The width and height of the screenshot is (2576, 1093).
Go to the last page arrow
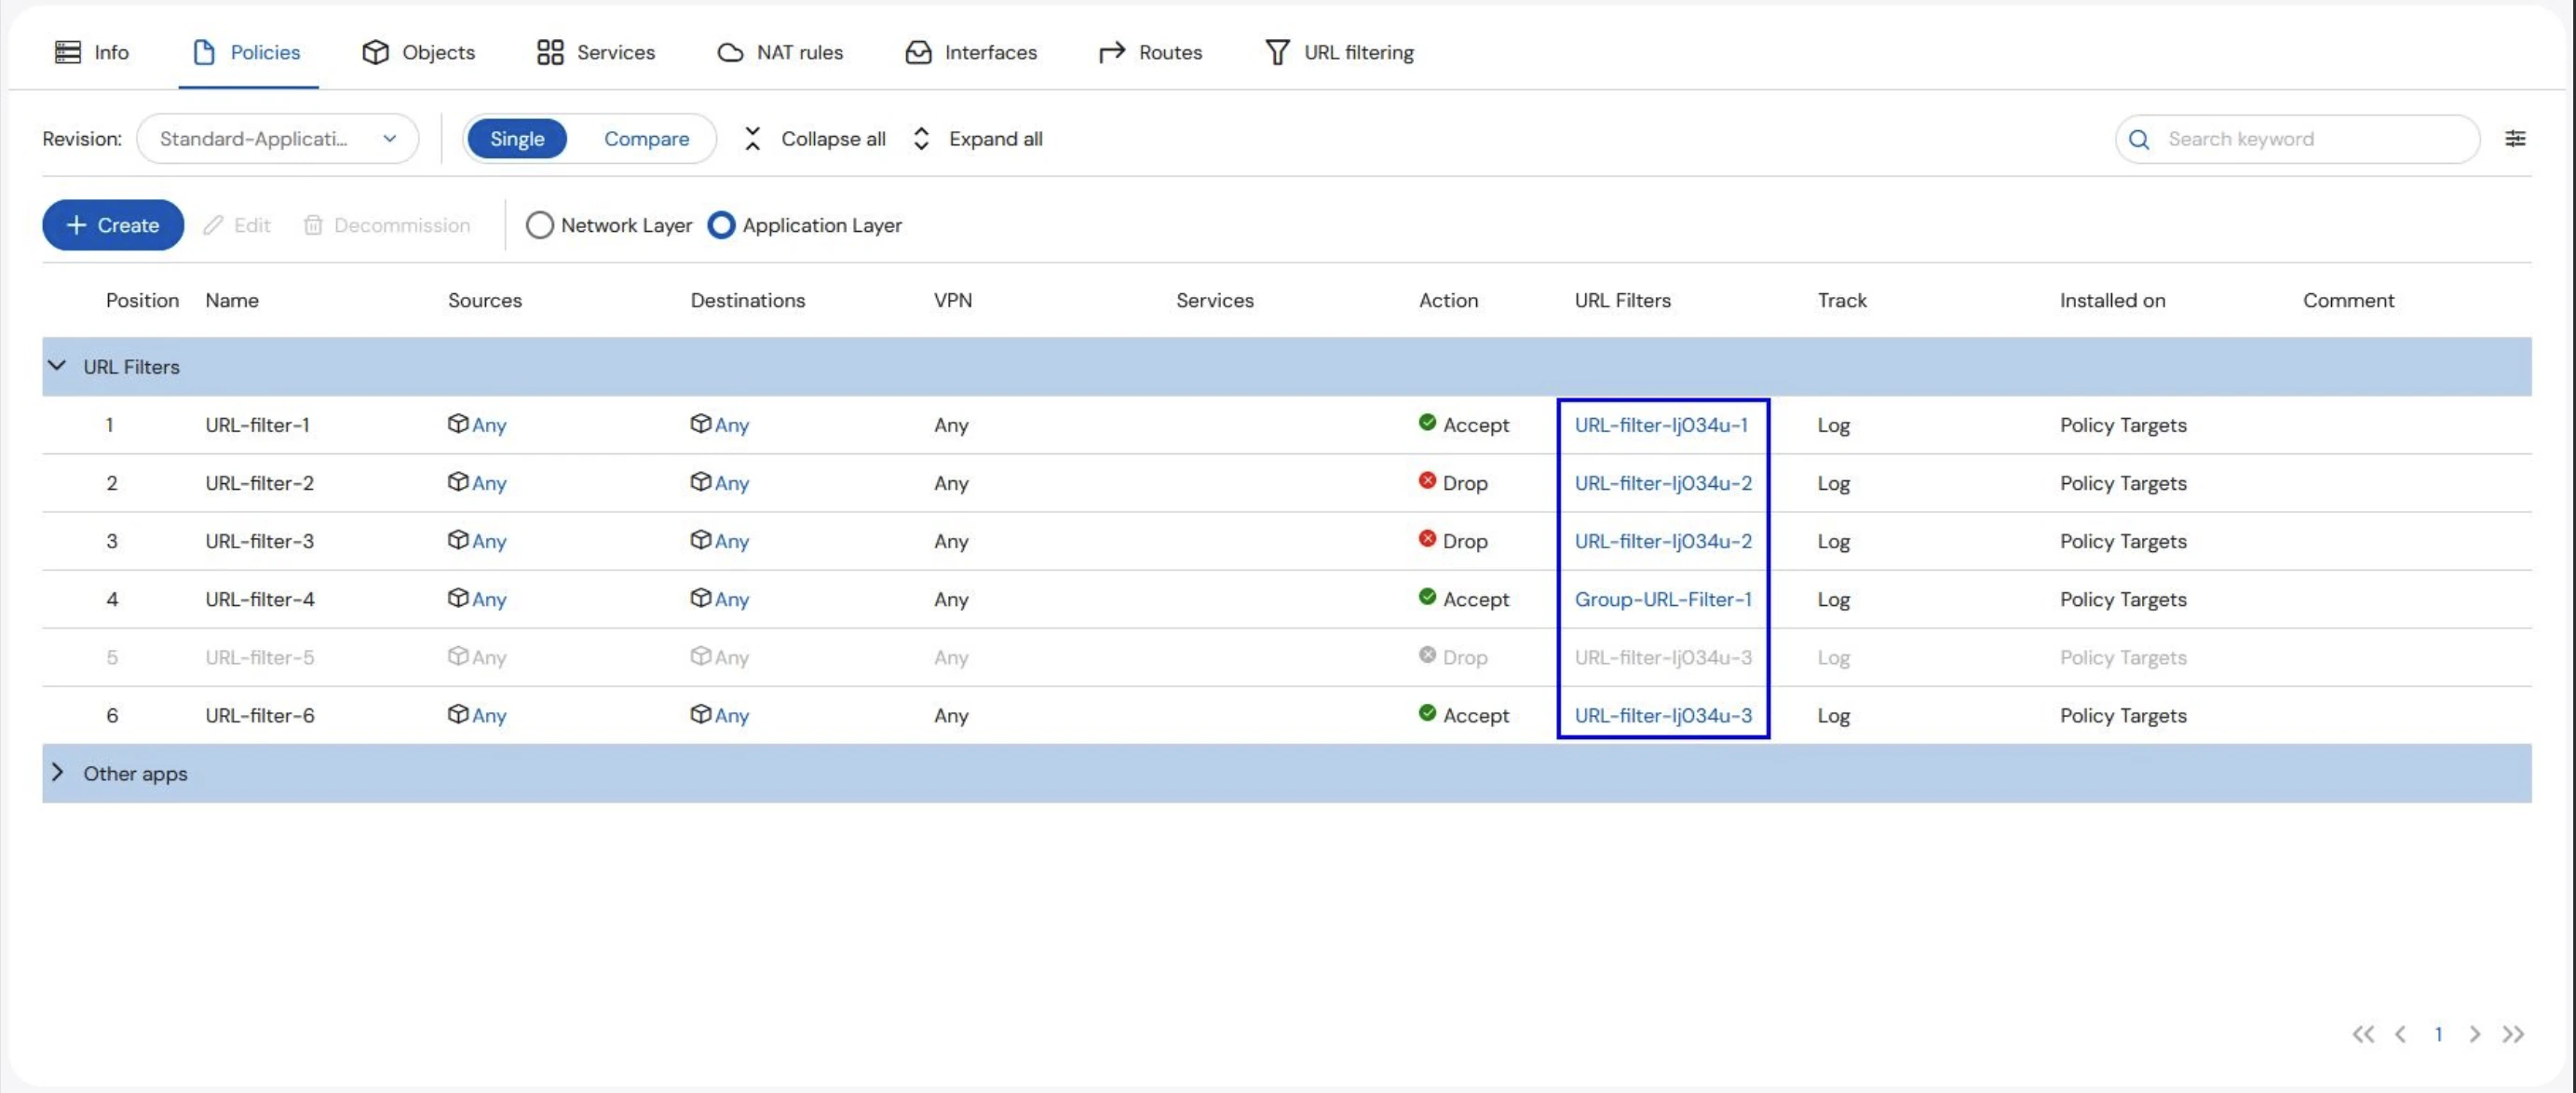tap(2513, 1034)
